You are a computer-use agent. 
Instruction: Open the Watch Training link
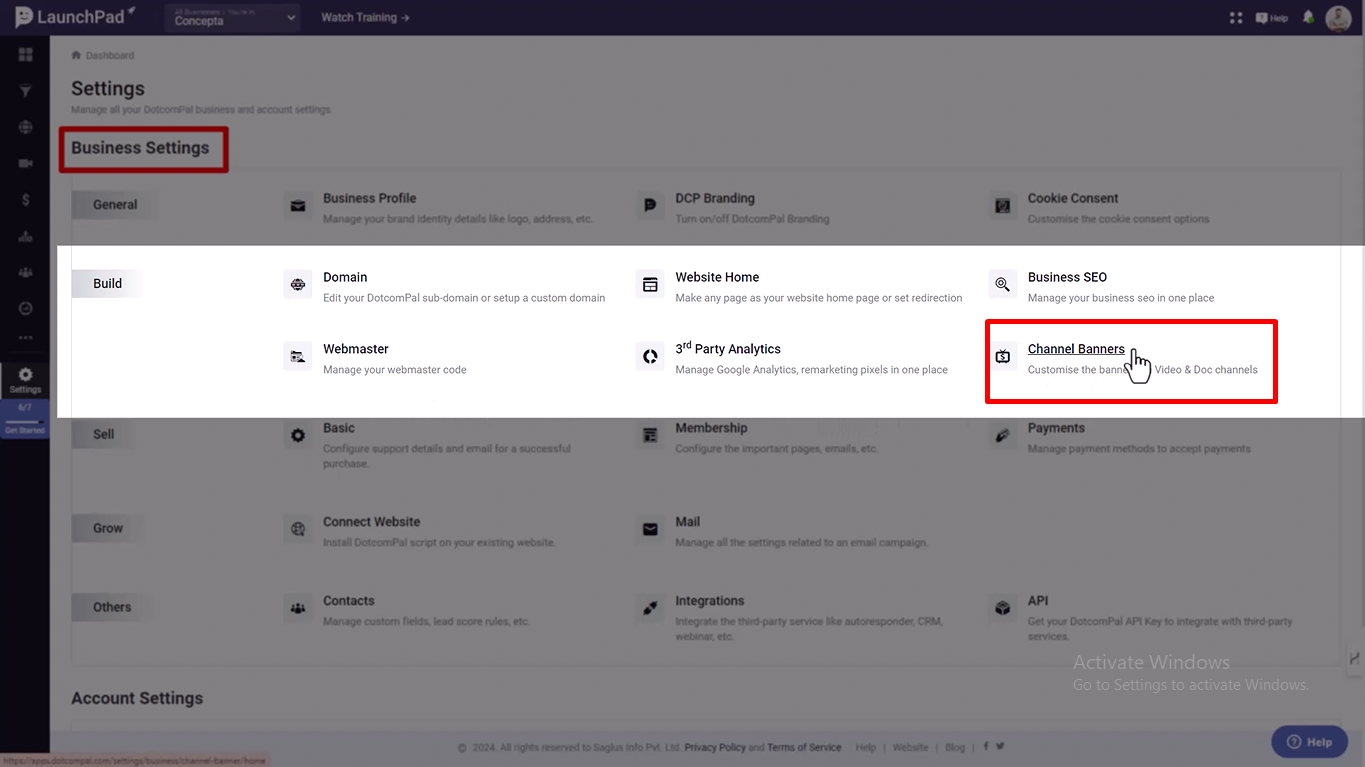click(x=365, y=18)
